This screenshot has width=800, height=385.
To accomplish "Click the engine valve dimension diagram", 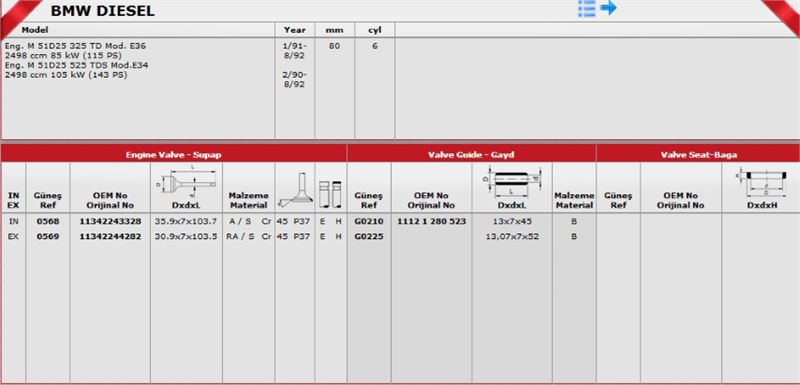I will click(186, 182).
